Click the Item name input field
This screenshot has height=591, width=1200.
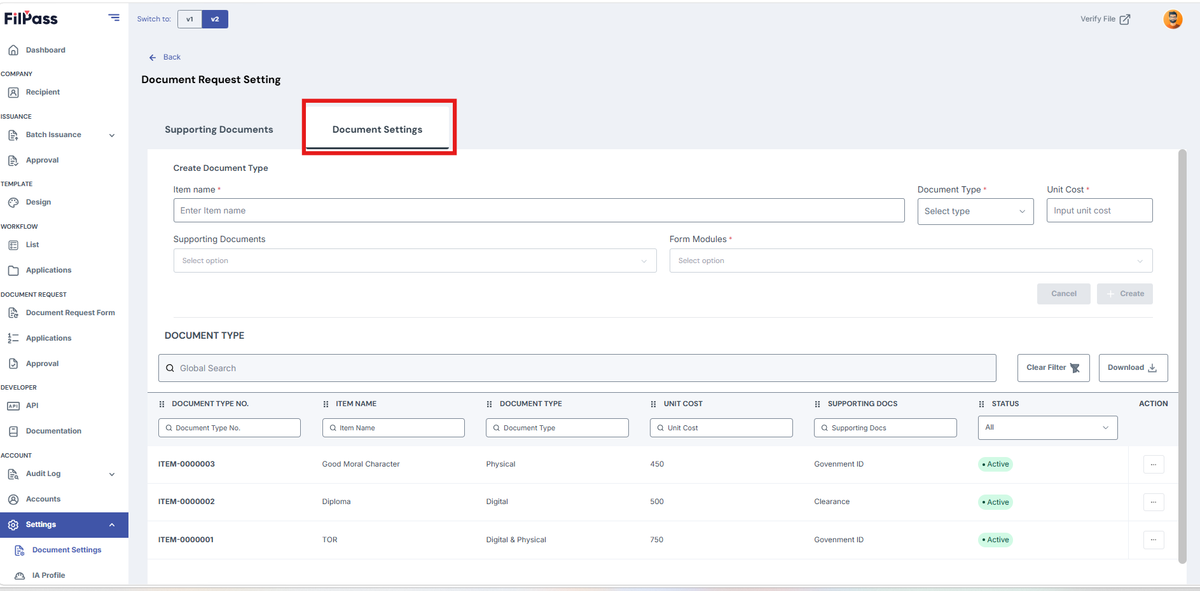539,210
